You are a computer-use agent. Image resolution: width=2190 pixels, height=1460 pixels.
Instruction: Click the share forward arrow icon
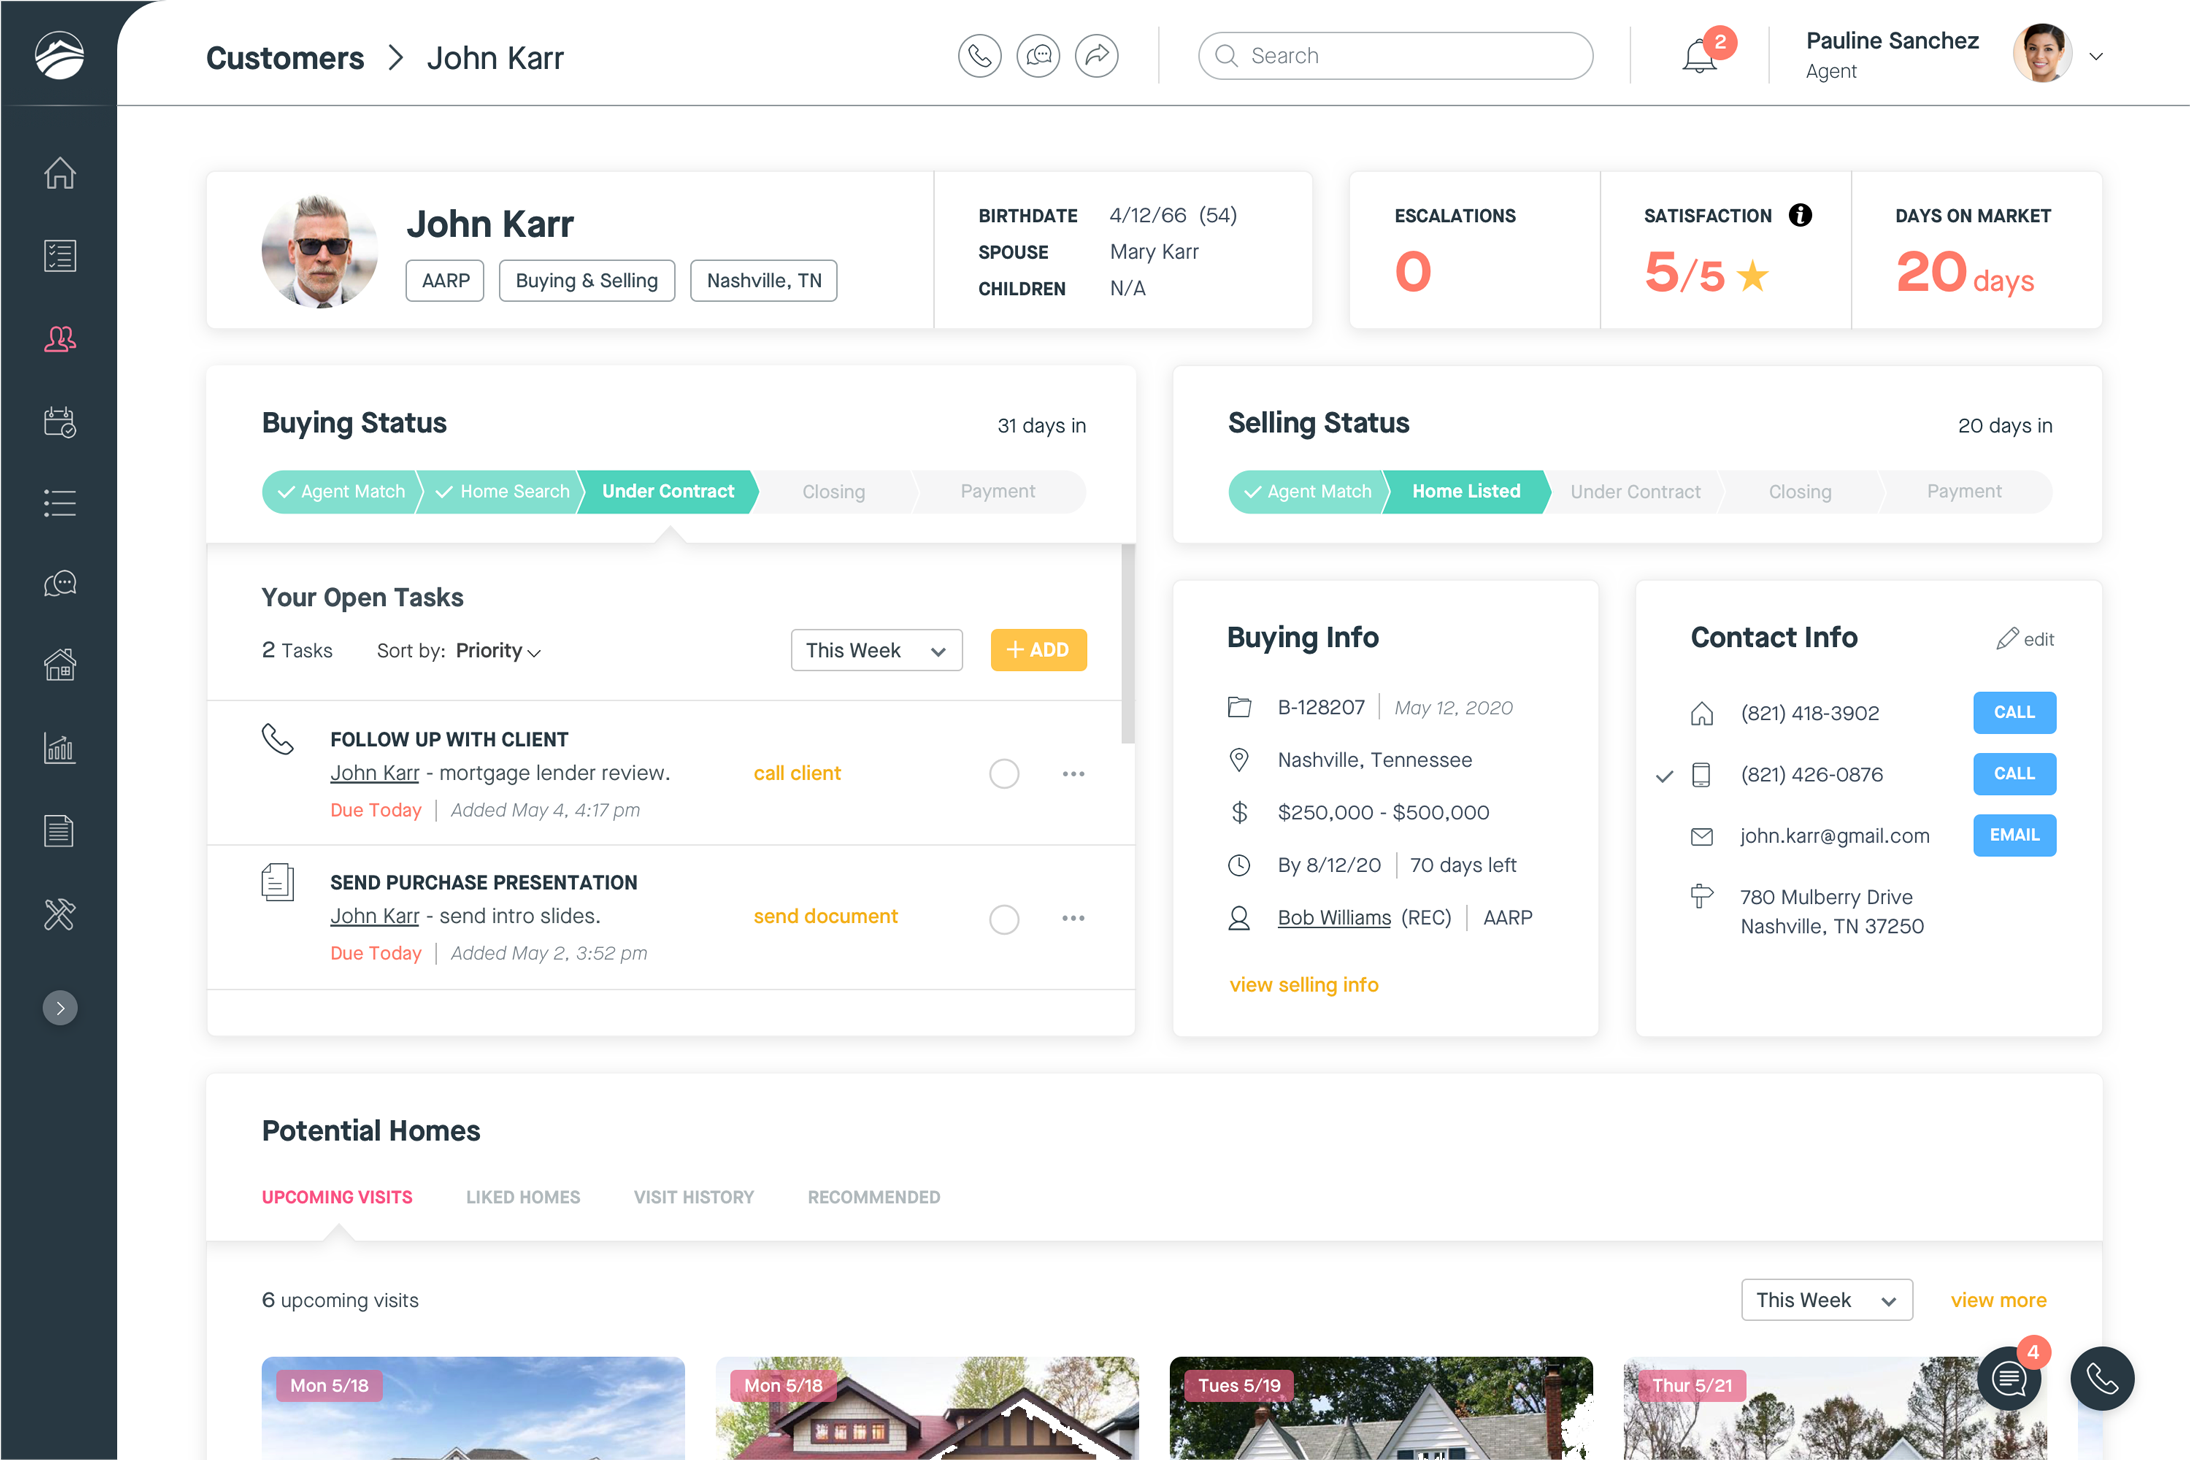pos(1097,56)
